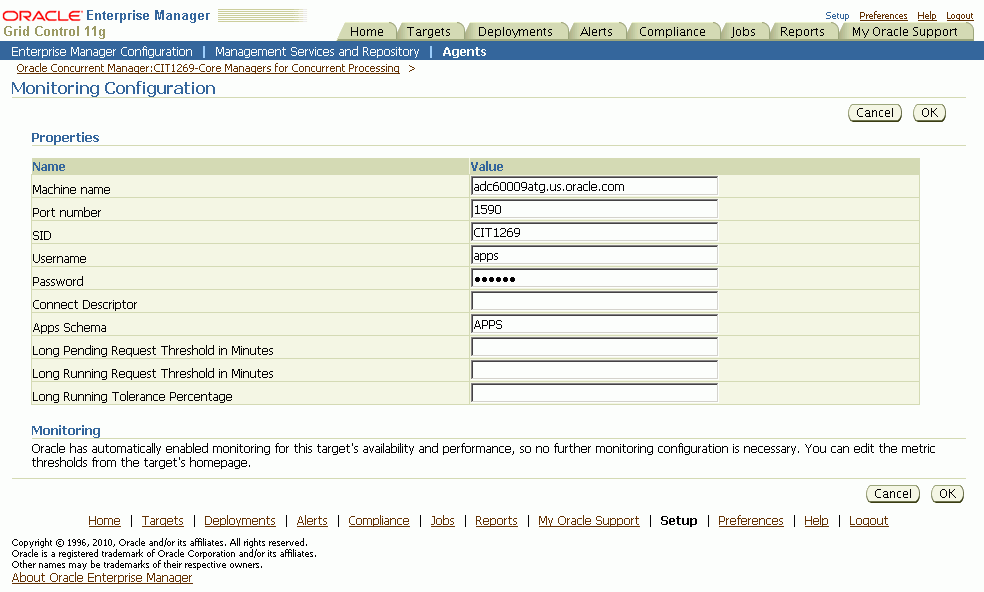Click the Monitoring Configuration page title
The width and height of the screenshot is (984, 592).
pyautogui.click(x=113, y=89)
